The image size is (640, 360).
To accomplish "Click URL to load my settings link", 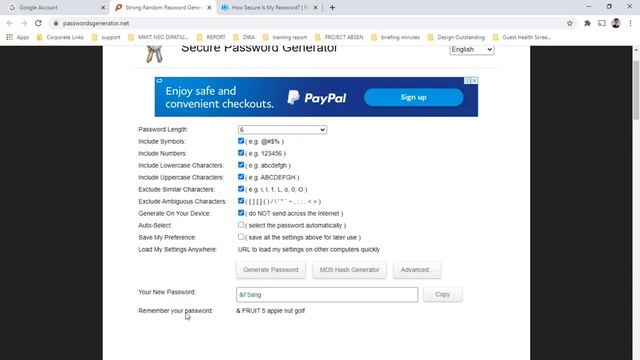I will [309, 249].
